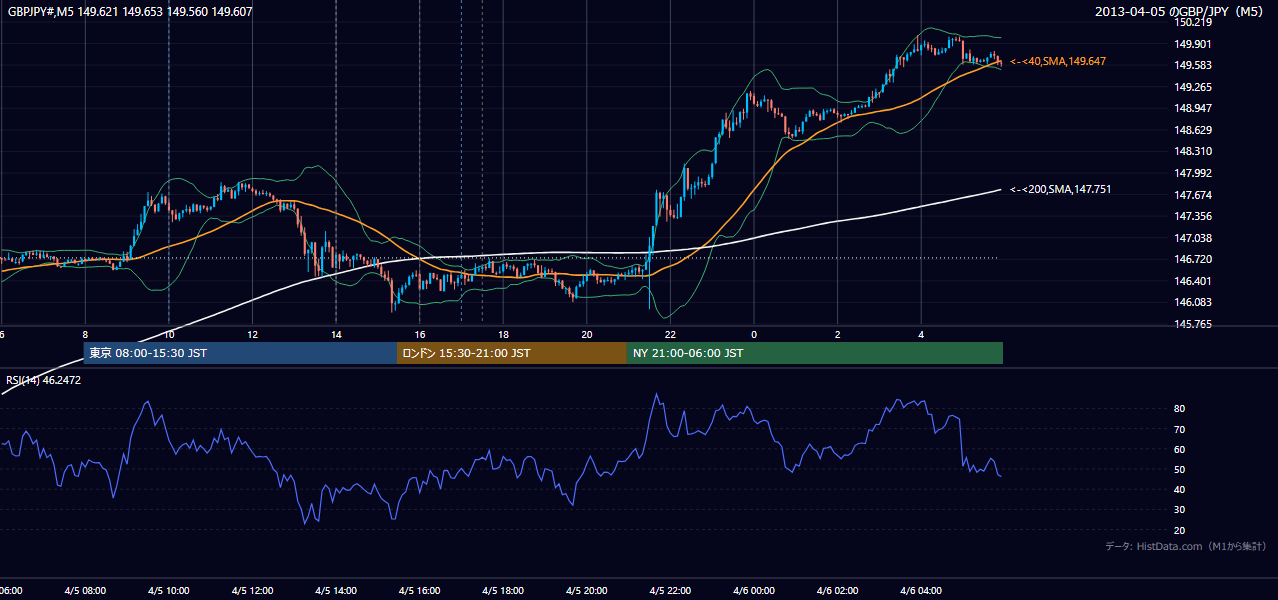Viewport: 1278px width, 600px height.
Task: Click price axis label 149.265
Action: (1195, 87)
